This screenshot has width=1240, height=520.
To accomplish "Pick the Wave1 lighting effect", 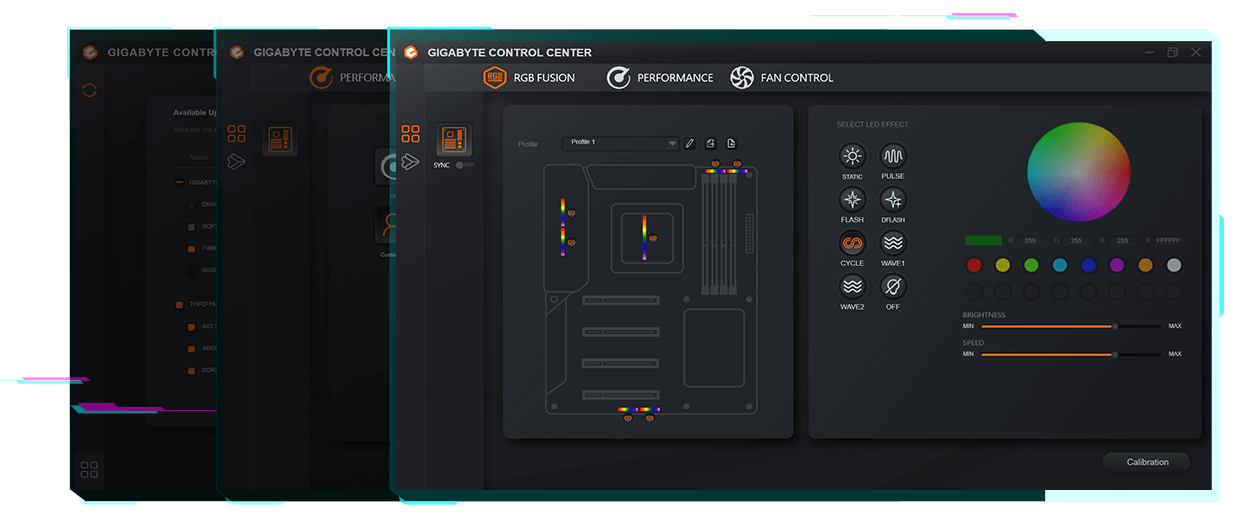I will coord(892,243).
